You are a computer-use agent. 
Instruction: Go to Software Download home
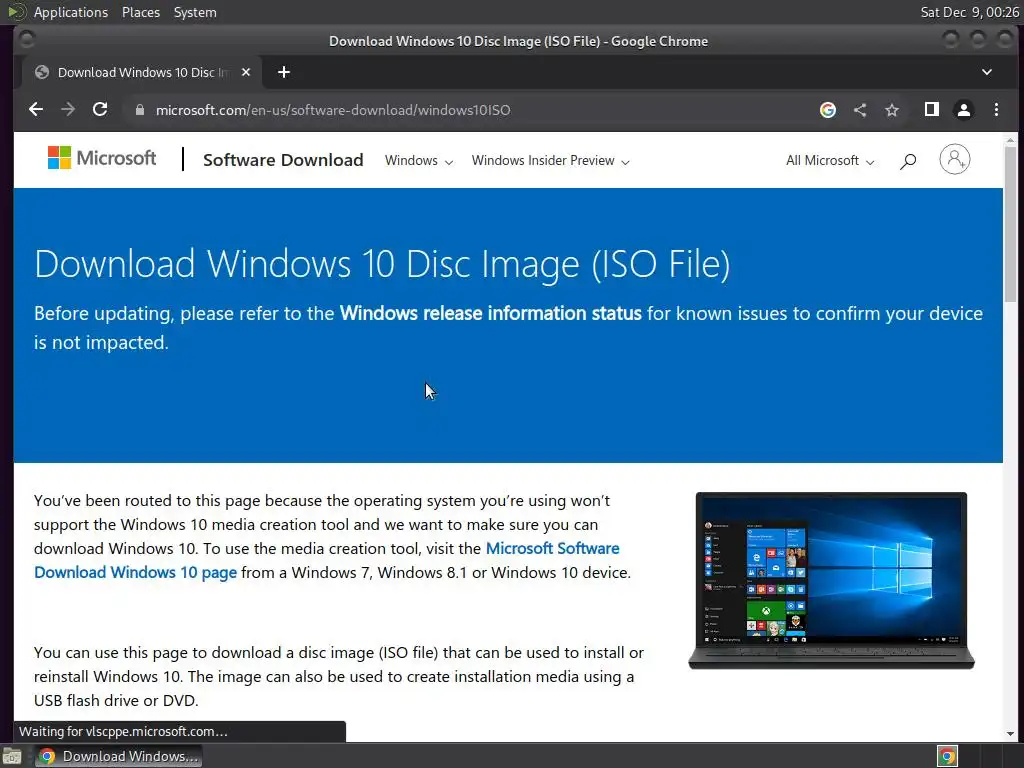click(x=283, y=160)
